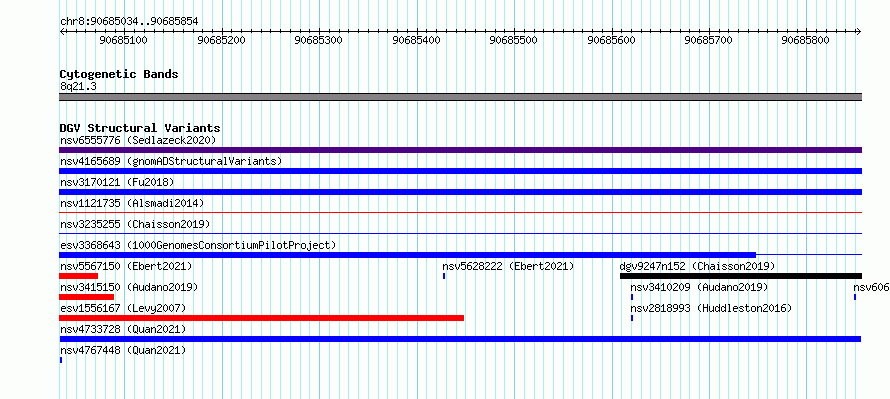This screenshot has width=890, height=399.
Task: Click ruler position 90685700
Action: point(708,40)
